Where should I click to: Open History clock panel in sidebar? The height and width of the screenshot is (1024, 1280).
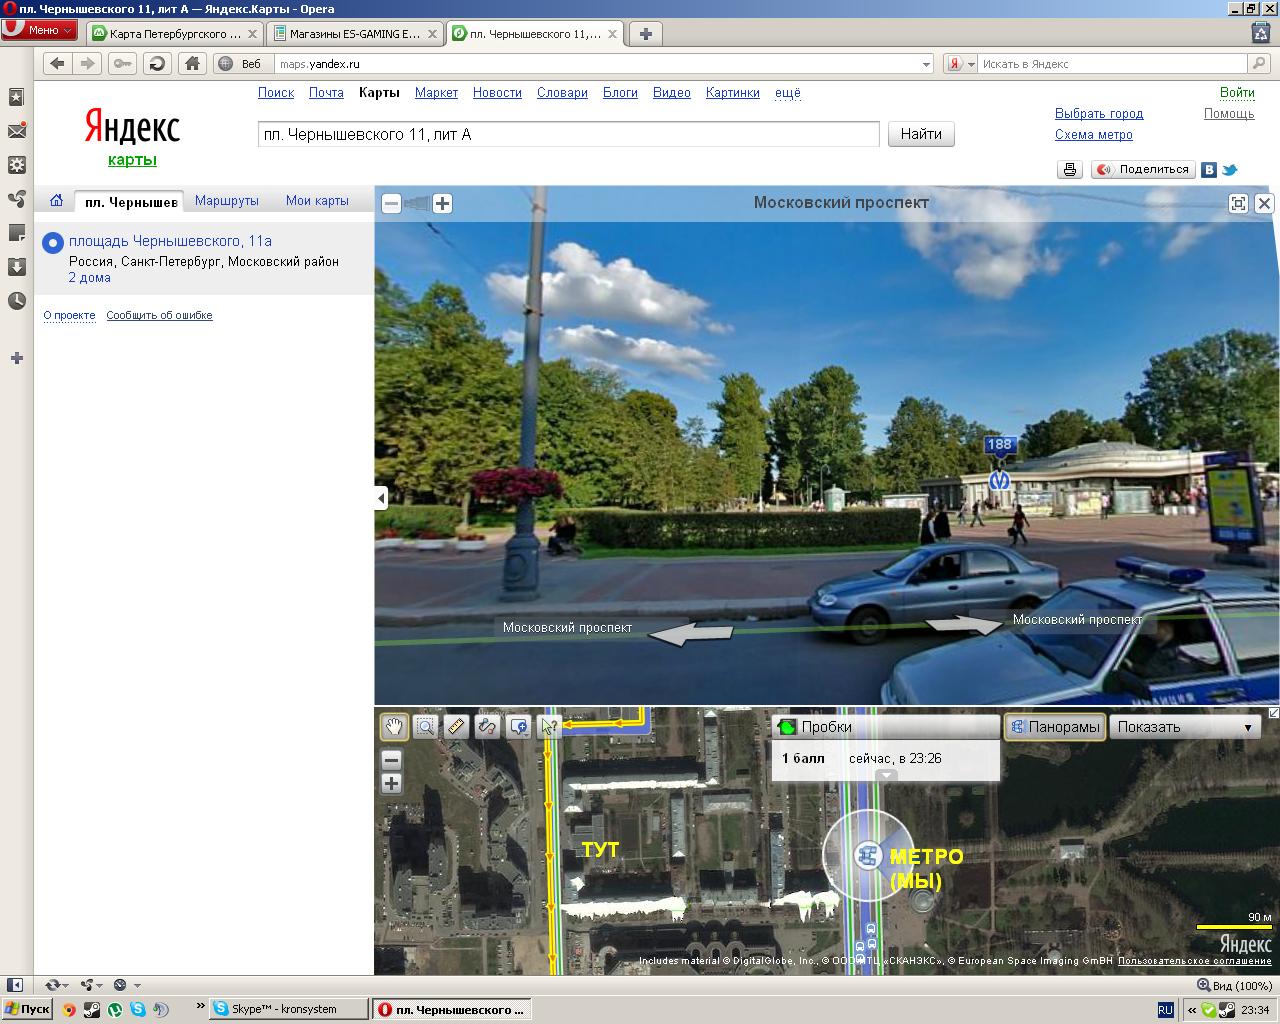pyautogui.click(x=16, y=301)
